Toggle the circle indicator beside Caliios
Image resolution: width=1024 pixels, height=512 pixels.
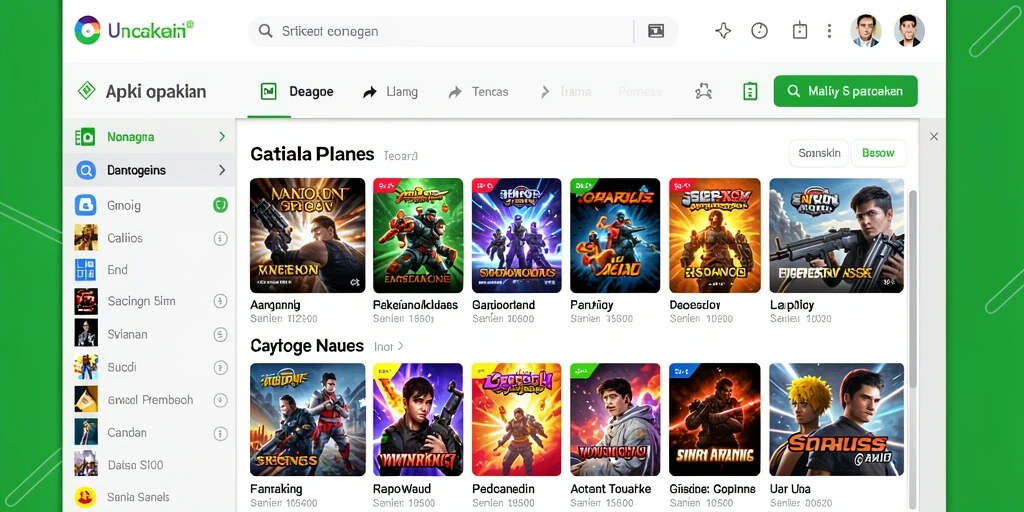220,238
